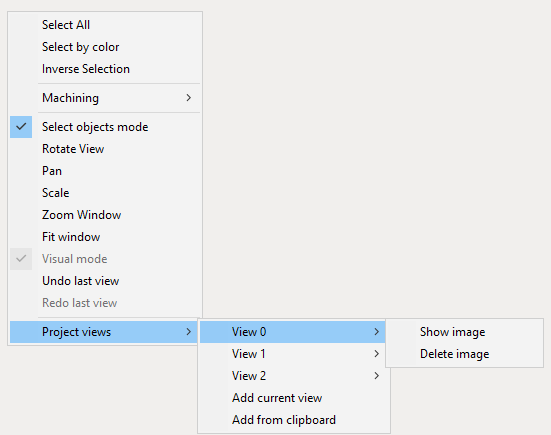Expand the Machining submenu arrow
The height and width of the screenshot is (435, 551).
[x=189, y=98]
